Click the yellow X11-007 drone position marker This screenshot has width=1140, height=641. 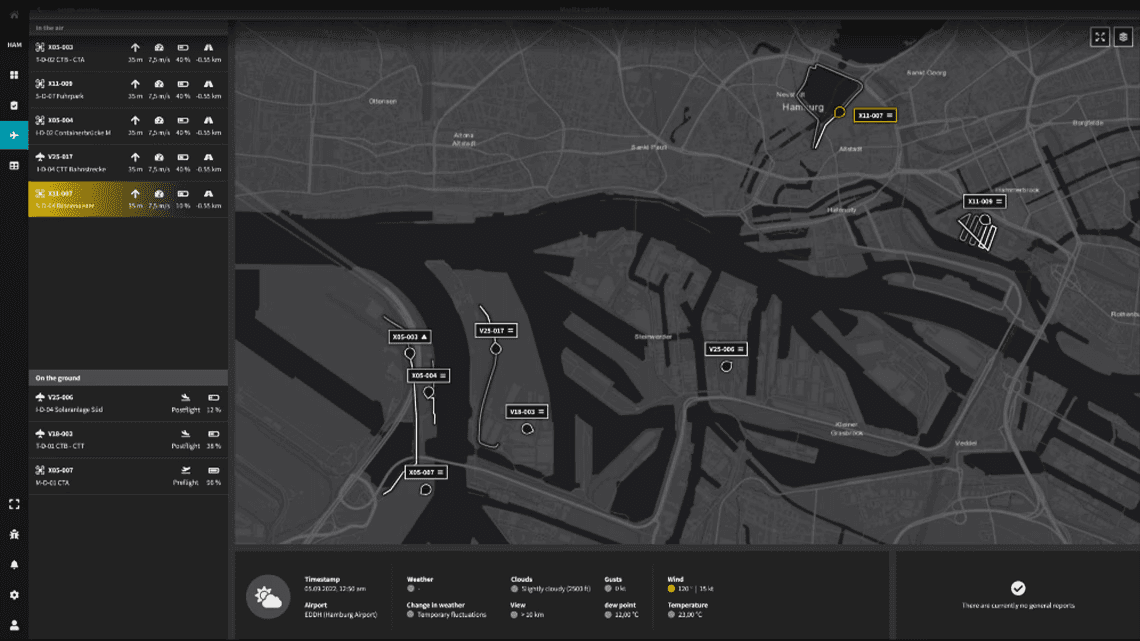click(x=840, y=112)
